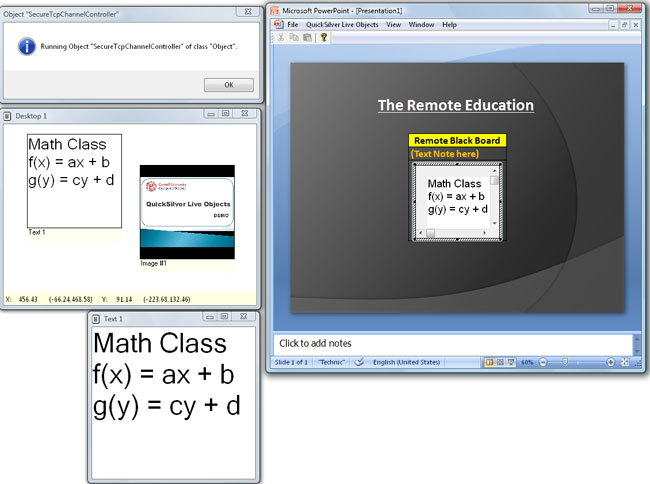Open the Window menu

(x=422, y=24)
